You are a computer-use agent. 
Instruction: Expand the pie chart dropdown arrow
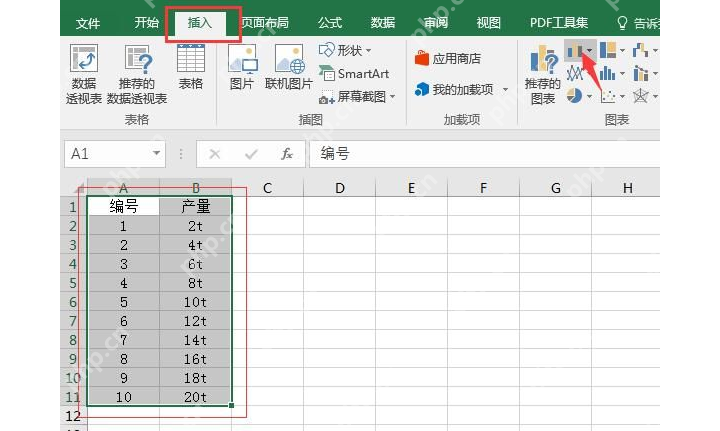pos(589,96)
